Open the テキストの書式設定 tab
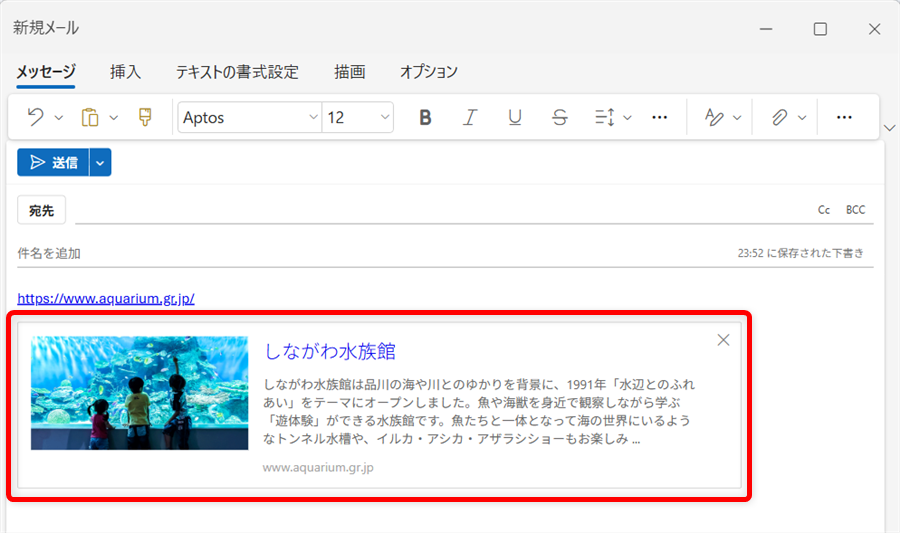The image size is (900, 533). tap(237, 72)
